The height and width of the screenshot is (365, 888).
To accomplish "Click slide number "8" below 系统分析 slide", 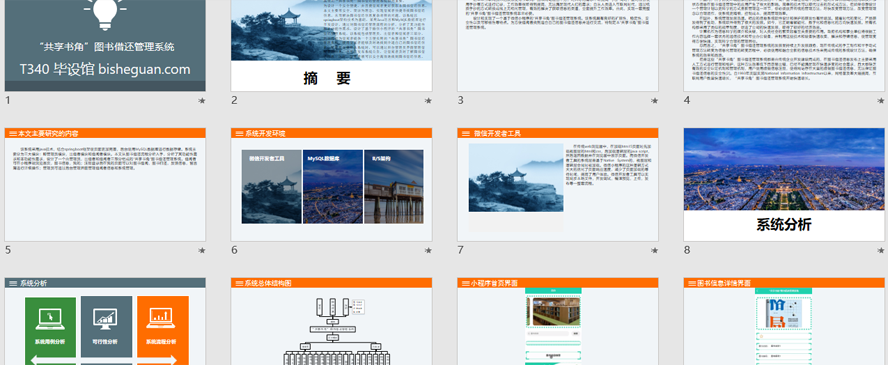I will (687, 250).
